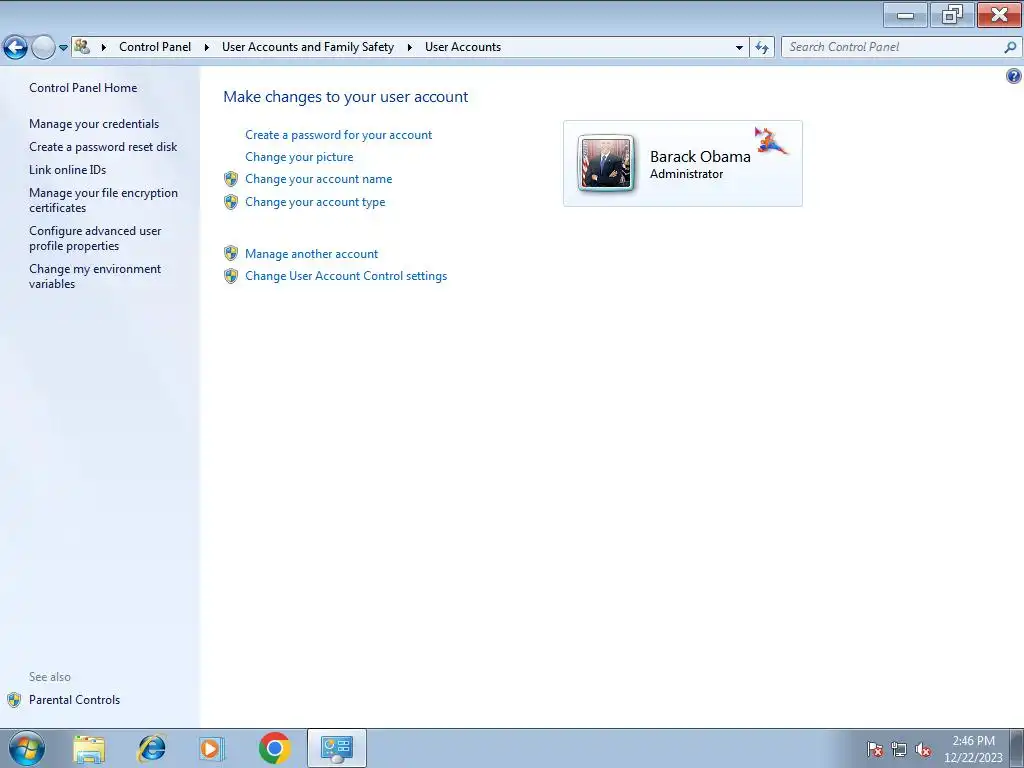Click Change your account type link
Image resolution: width=1024 pixels, height=768 pixels.
tap(315, 202)
